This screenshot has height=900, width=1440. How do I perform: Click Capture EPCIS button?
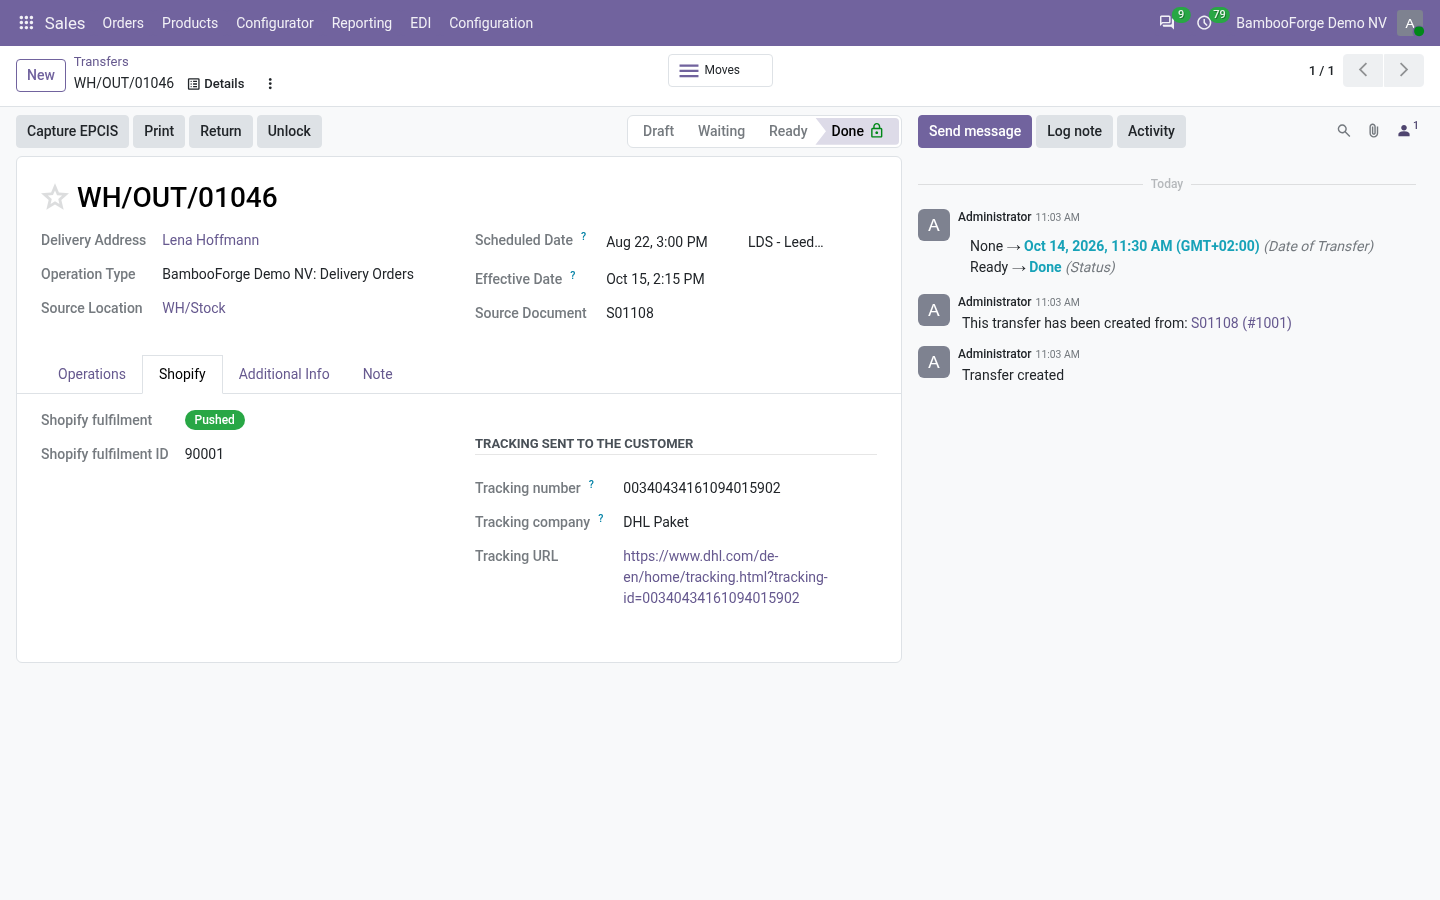pos(72,131)
